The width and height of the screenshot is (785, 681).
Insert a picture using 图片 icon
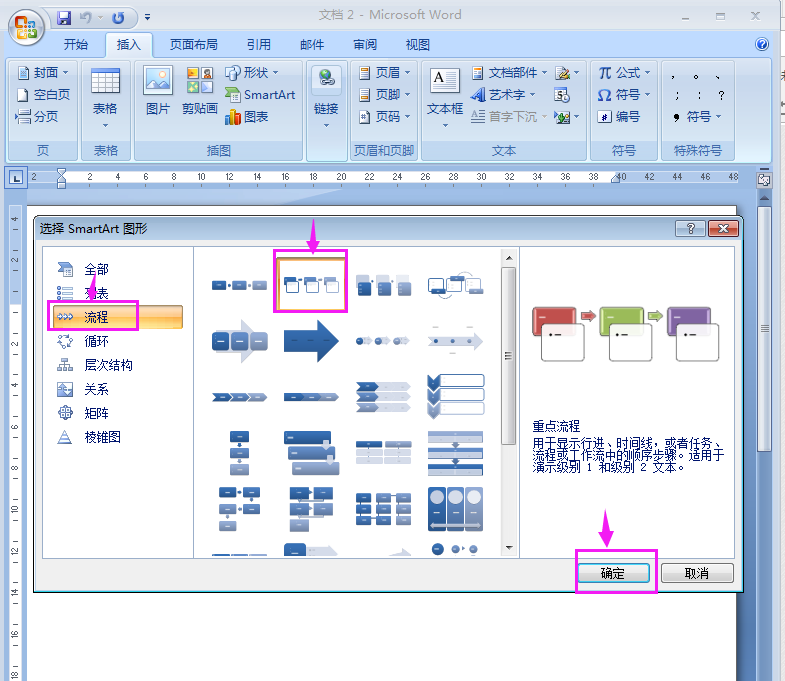coord(158,91)
